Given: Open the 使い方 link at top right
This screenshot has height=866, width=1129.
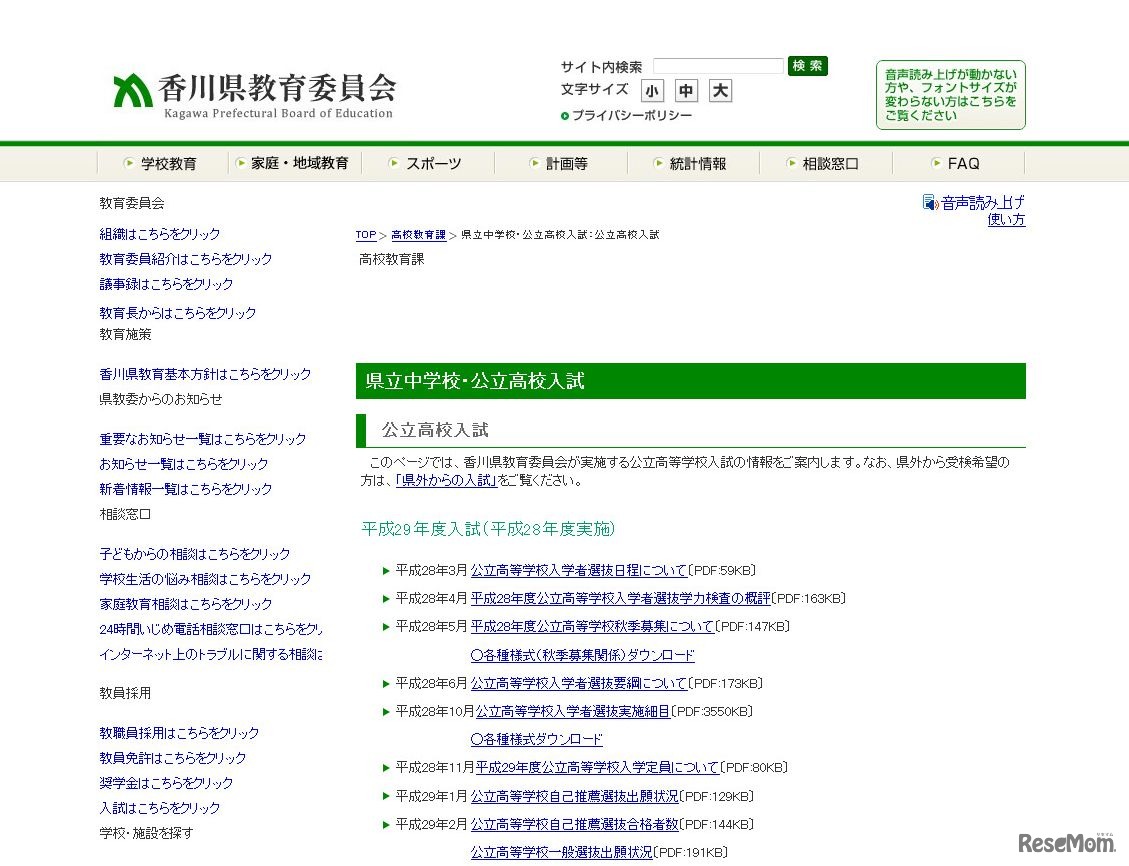Looking at the screenshot, I should [x=1006, y=220].
